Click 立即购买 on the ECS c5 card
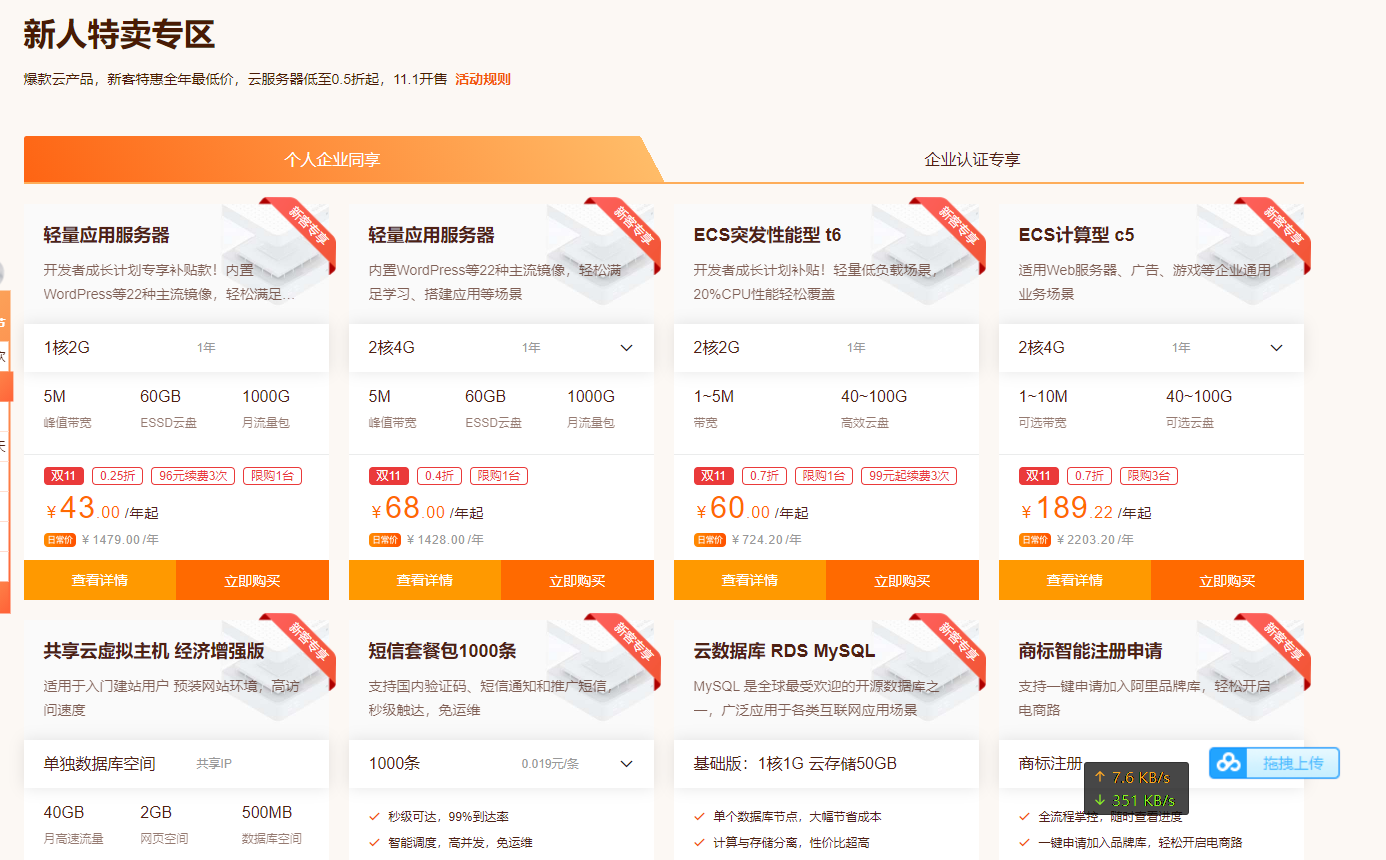The image size is (1386, 860). (x=1227, y=580)
